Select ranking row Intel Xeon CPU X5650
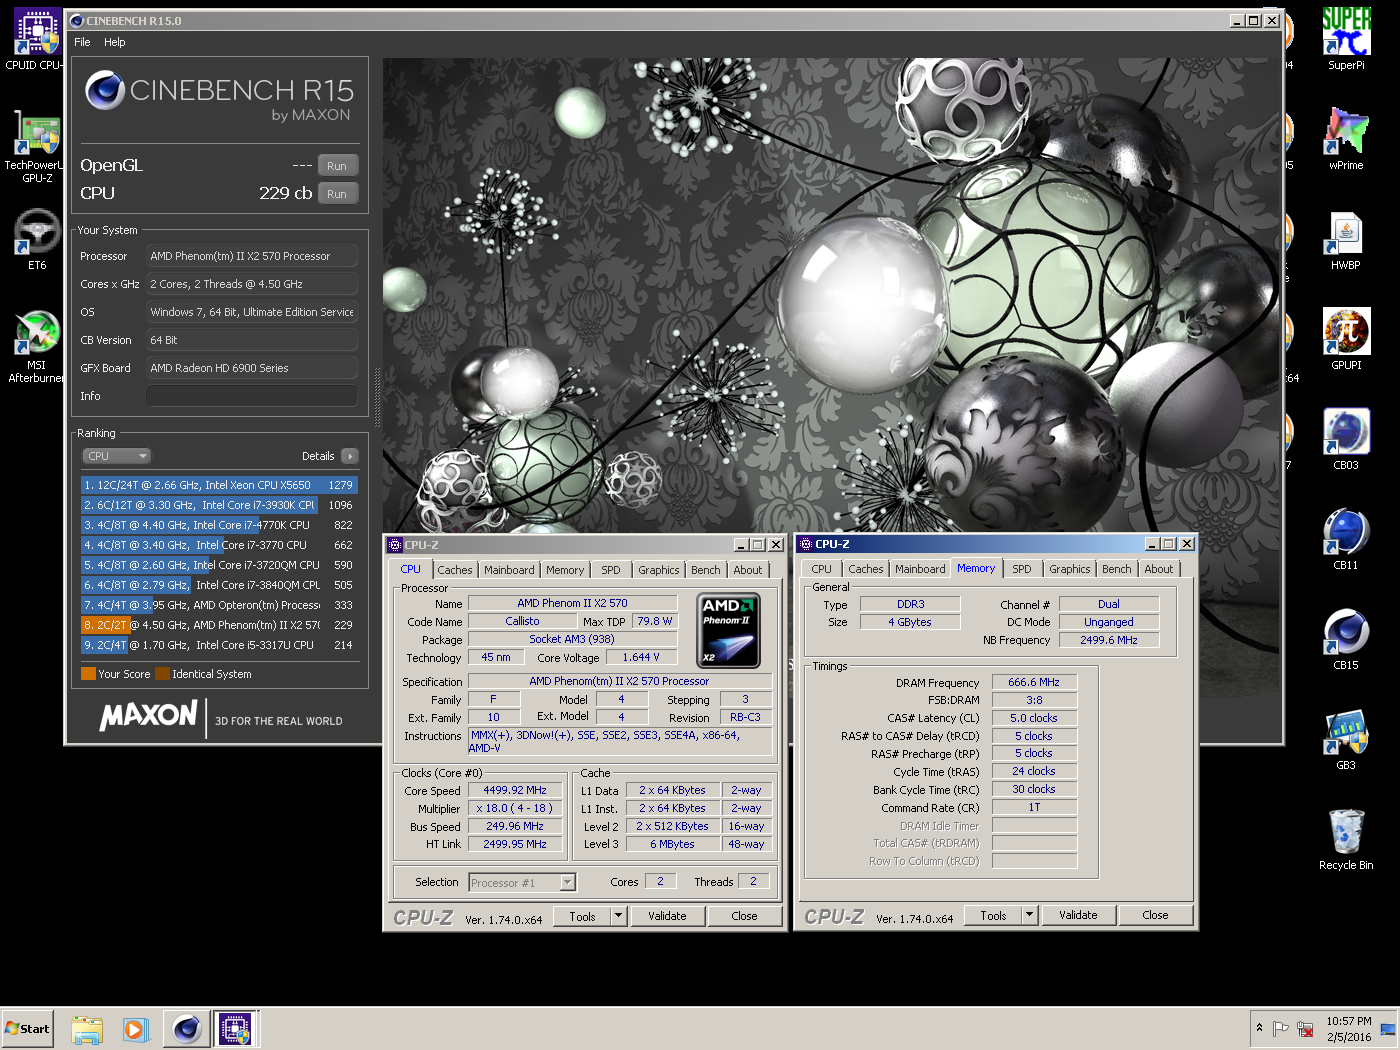This screenshot has width=1400, height=1050. (x=219, y=485)
